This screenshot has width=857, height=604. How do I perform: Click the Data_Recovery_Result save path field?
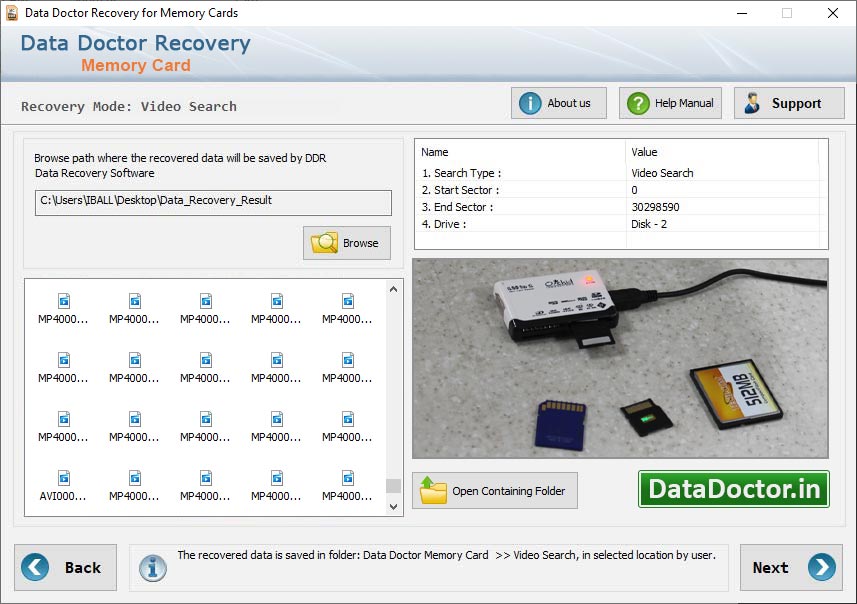(213, 202)
